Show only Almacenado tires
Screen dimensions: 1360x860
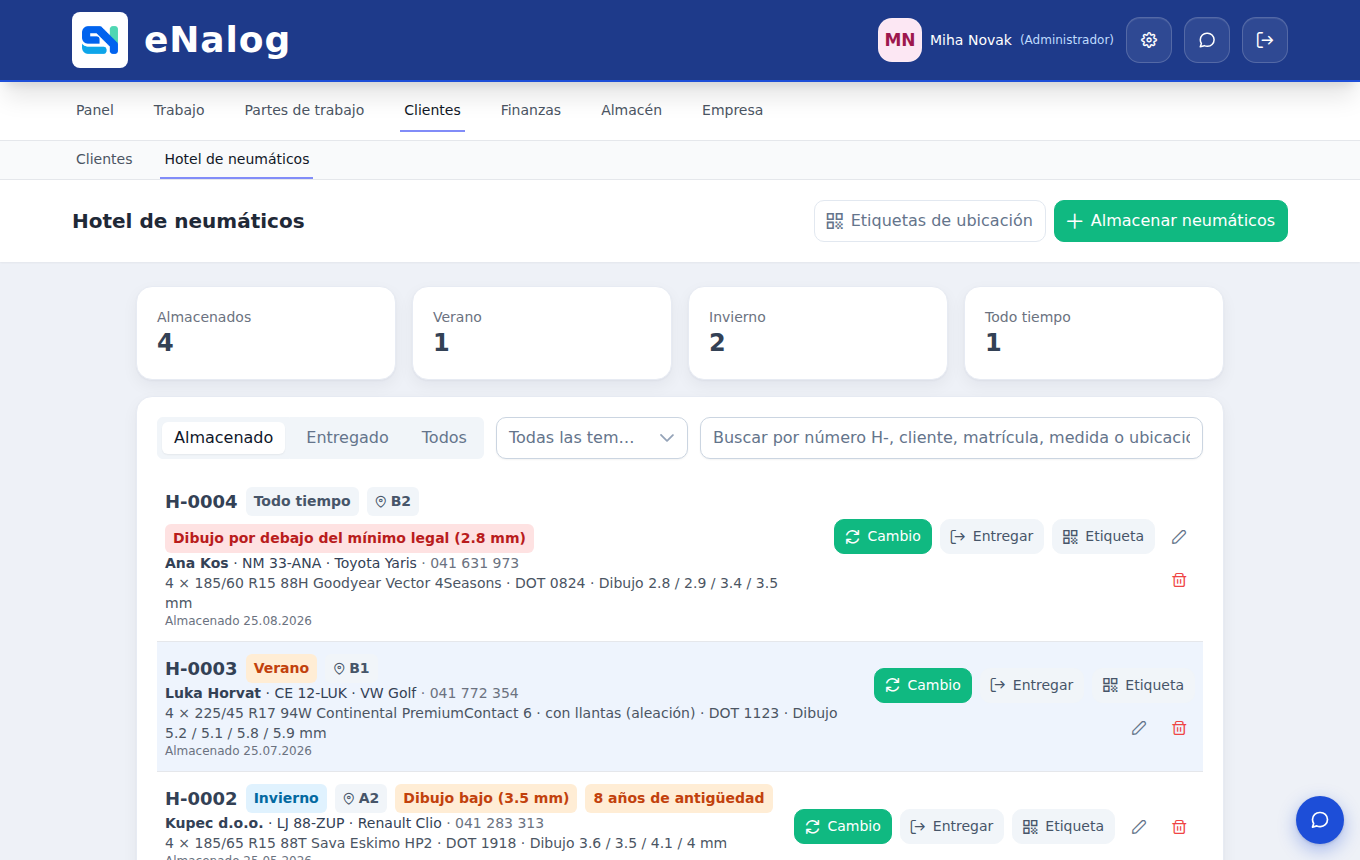coord(224,438)
